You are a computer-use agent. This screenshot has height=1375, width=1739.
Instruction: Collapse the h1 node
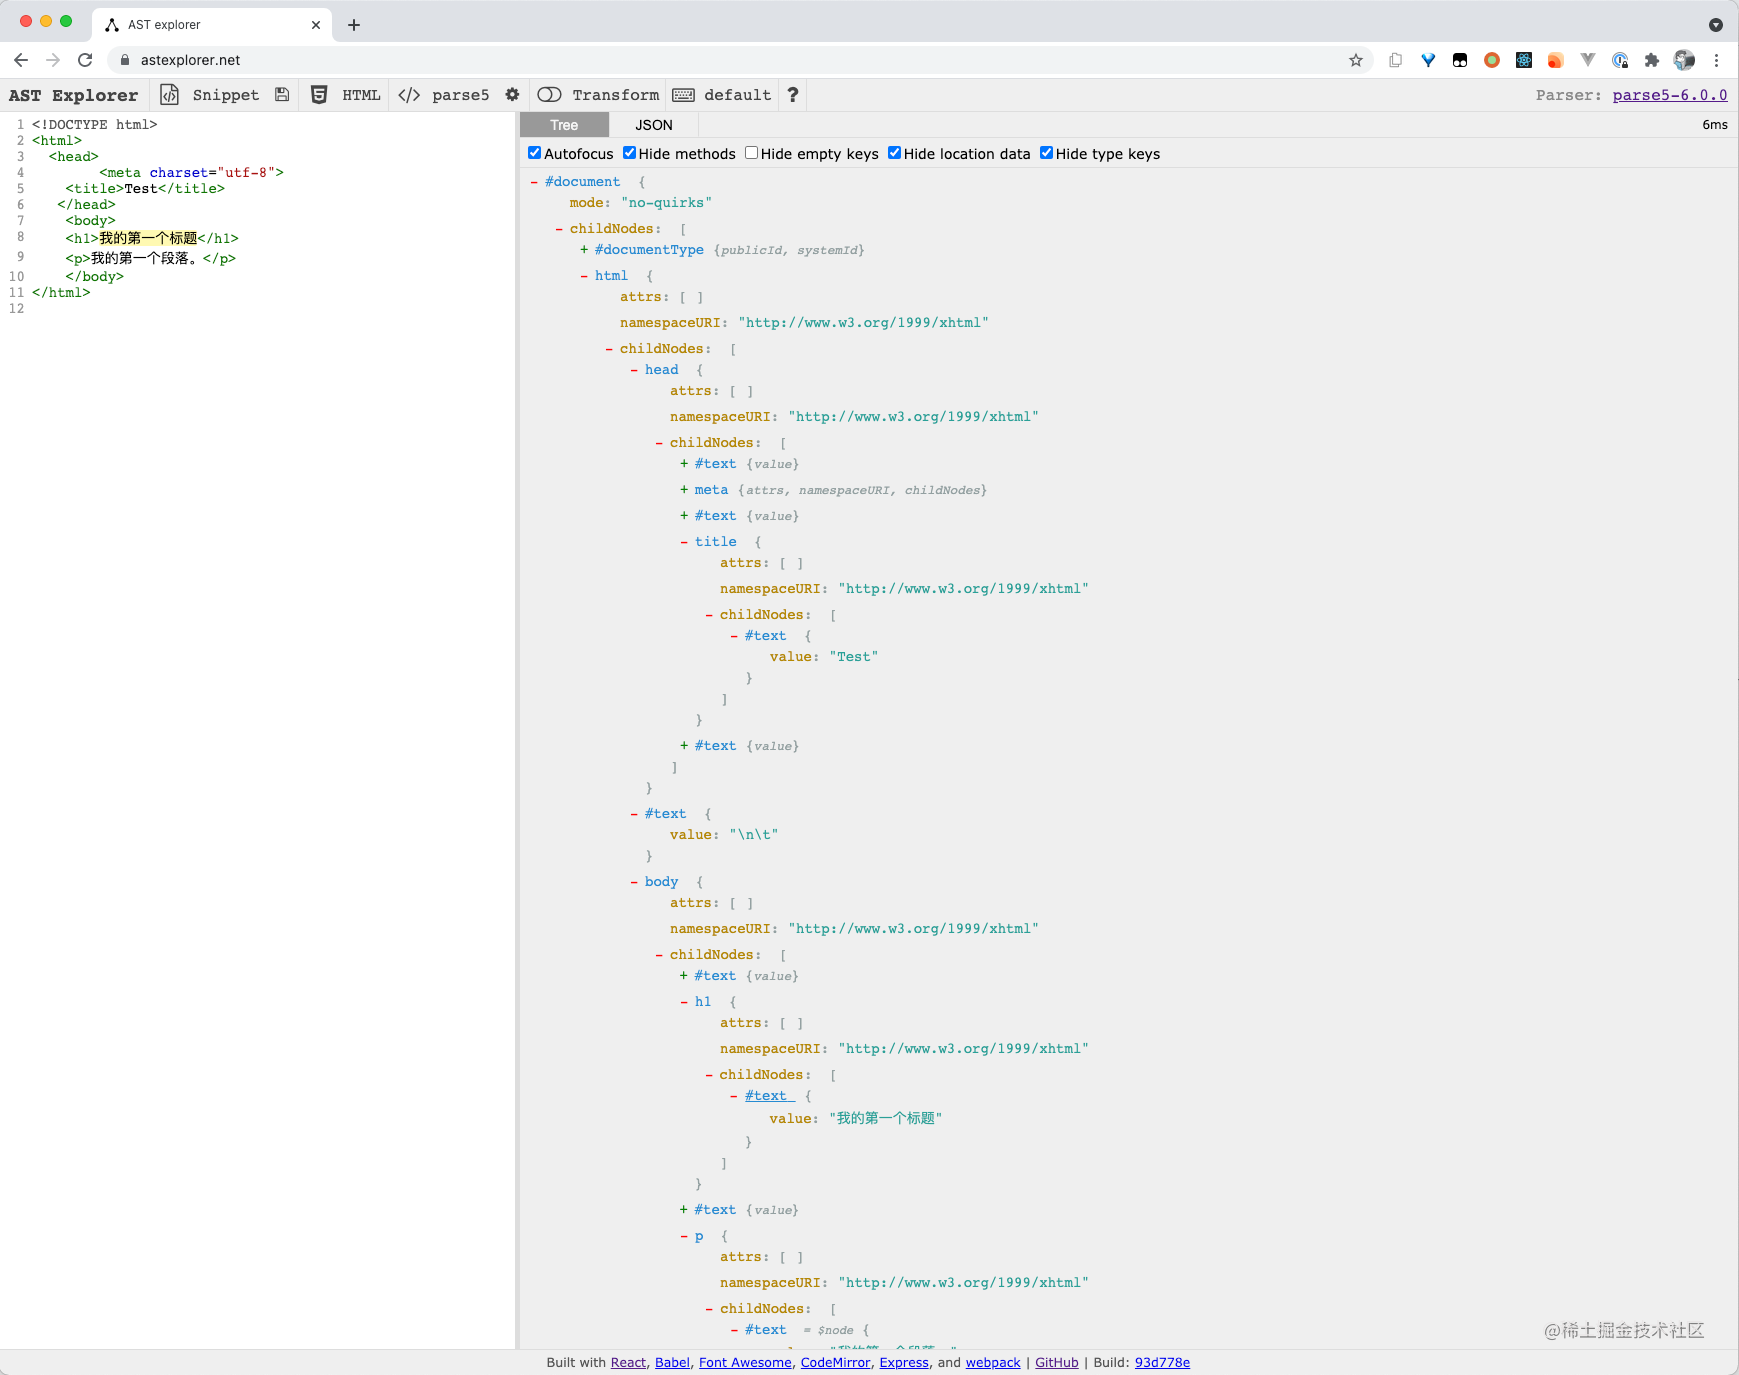point(684,1002)
